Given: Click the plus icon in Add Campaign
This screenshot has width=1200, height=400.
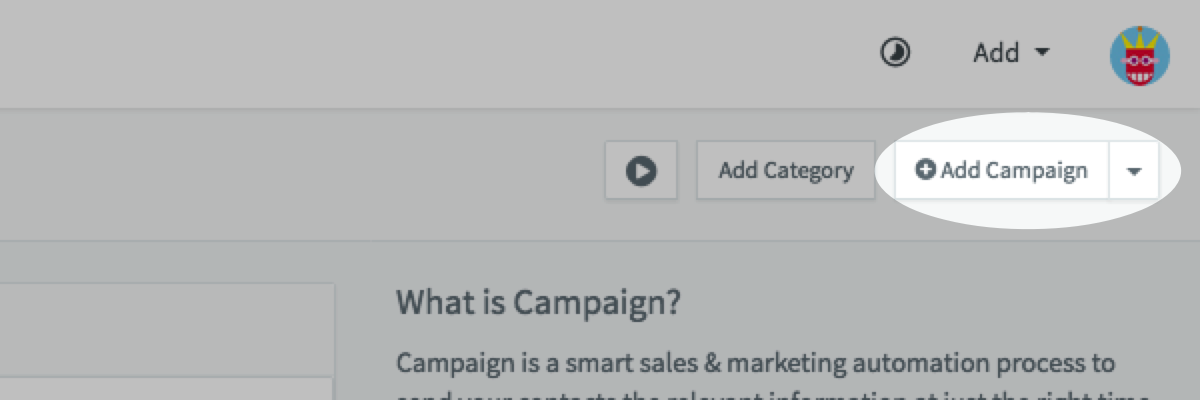Looking at the screenshot, I should (x=926, y=171).
